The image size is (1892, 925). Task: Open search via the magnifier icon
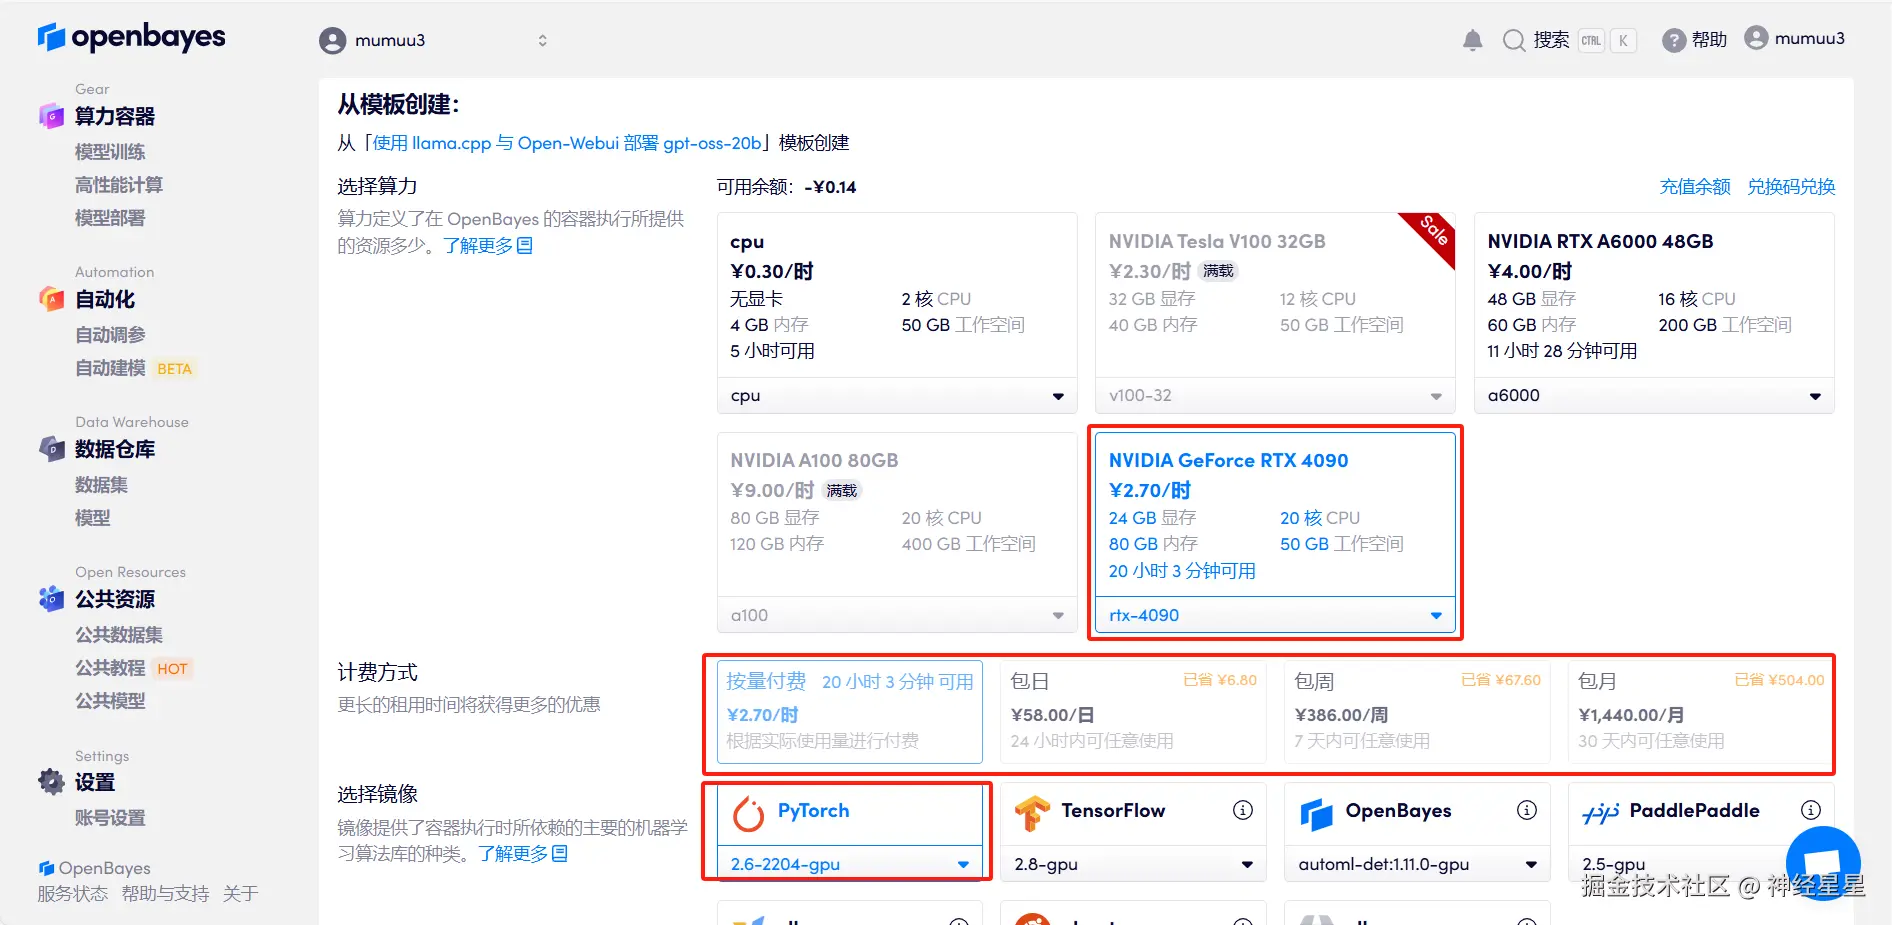click(x=1514, y=40)
